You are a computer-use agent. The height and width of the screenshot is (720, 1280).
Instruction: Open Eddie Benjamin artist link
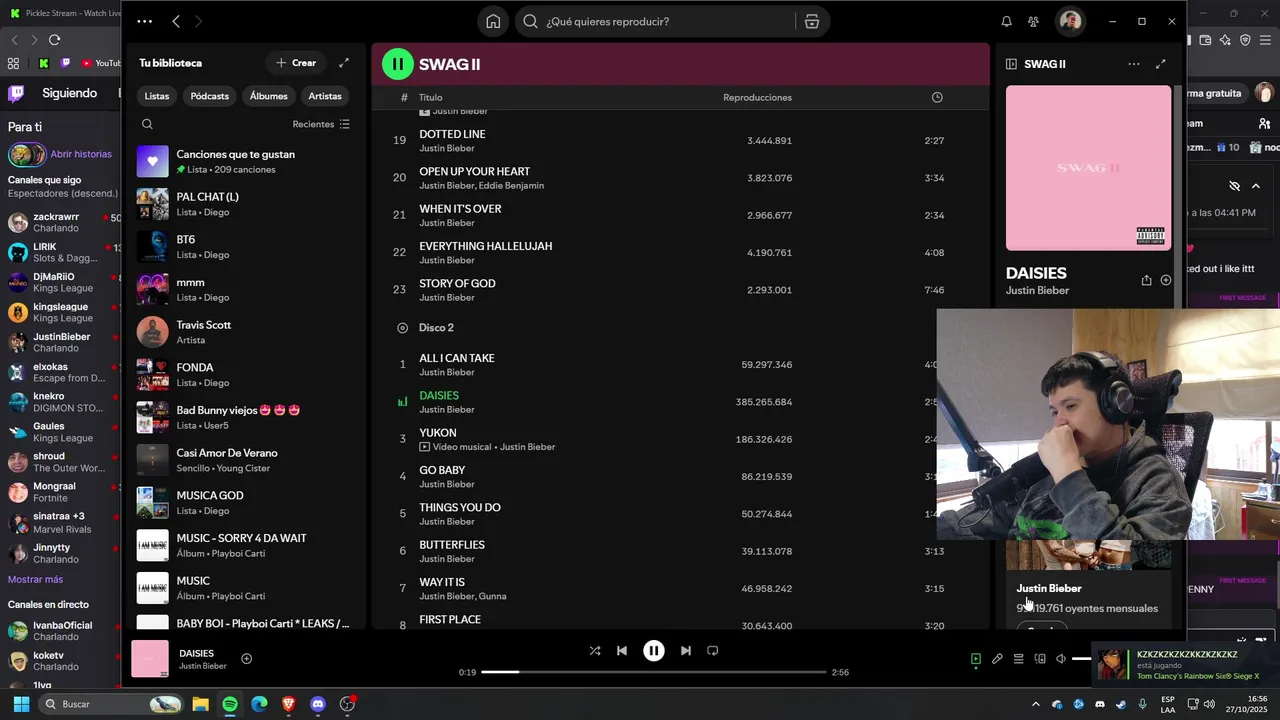(512, 186)
